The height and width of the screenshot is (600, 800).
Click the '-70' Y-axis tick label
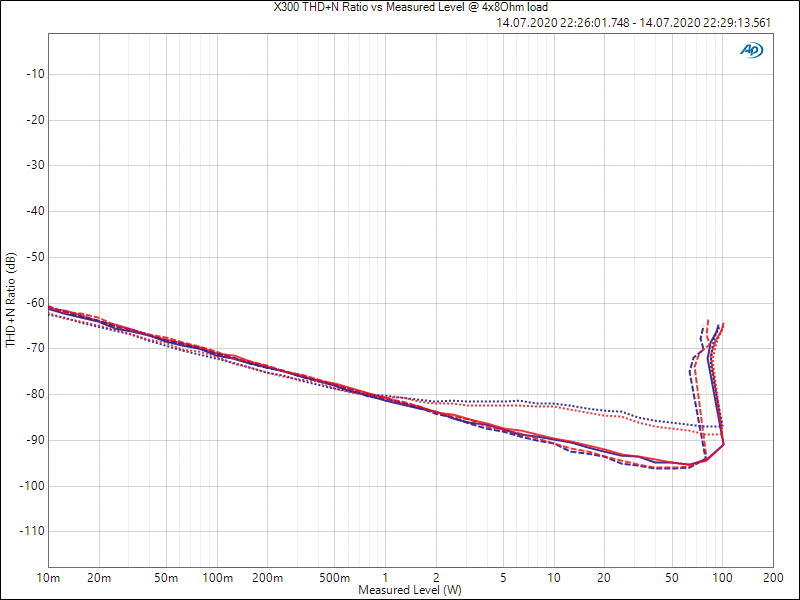pyautogui.click(x=35, y=348)
